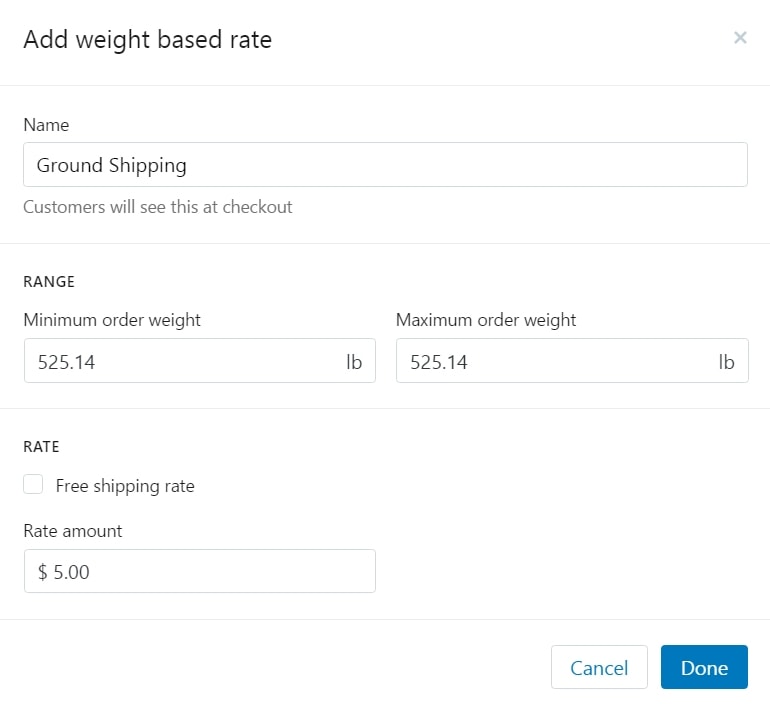Image resolution: width=770 pixels, height=710 pixels.
Task: Enable the Free shipping rate checkbox
Action: point(34,485)
